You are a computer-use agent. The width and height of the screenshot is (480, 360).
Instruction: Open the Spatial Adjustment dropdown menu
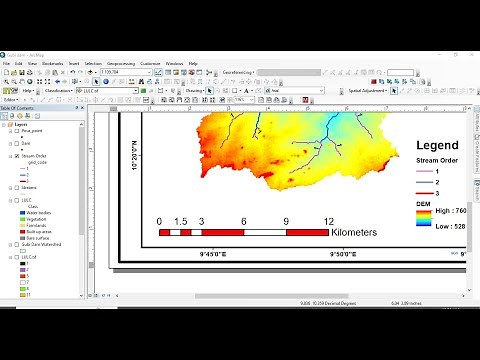pos(368,91)
